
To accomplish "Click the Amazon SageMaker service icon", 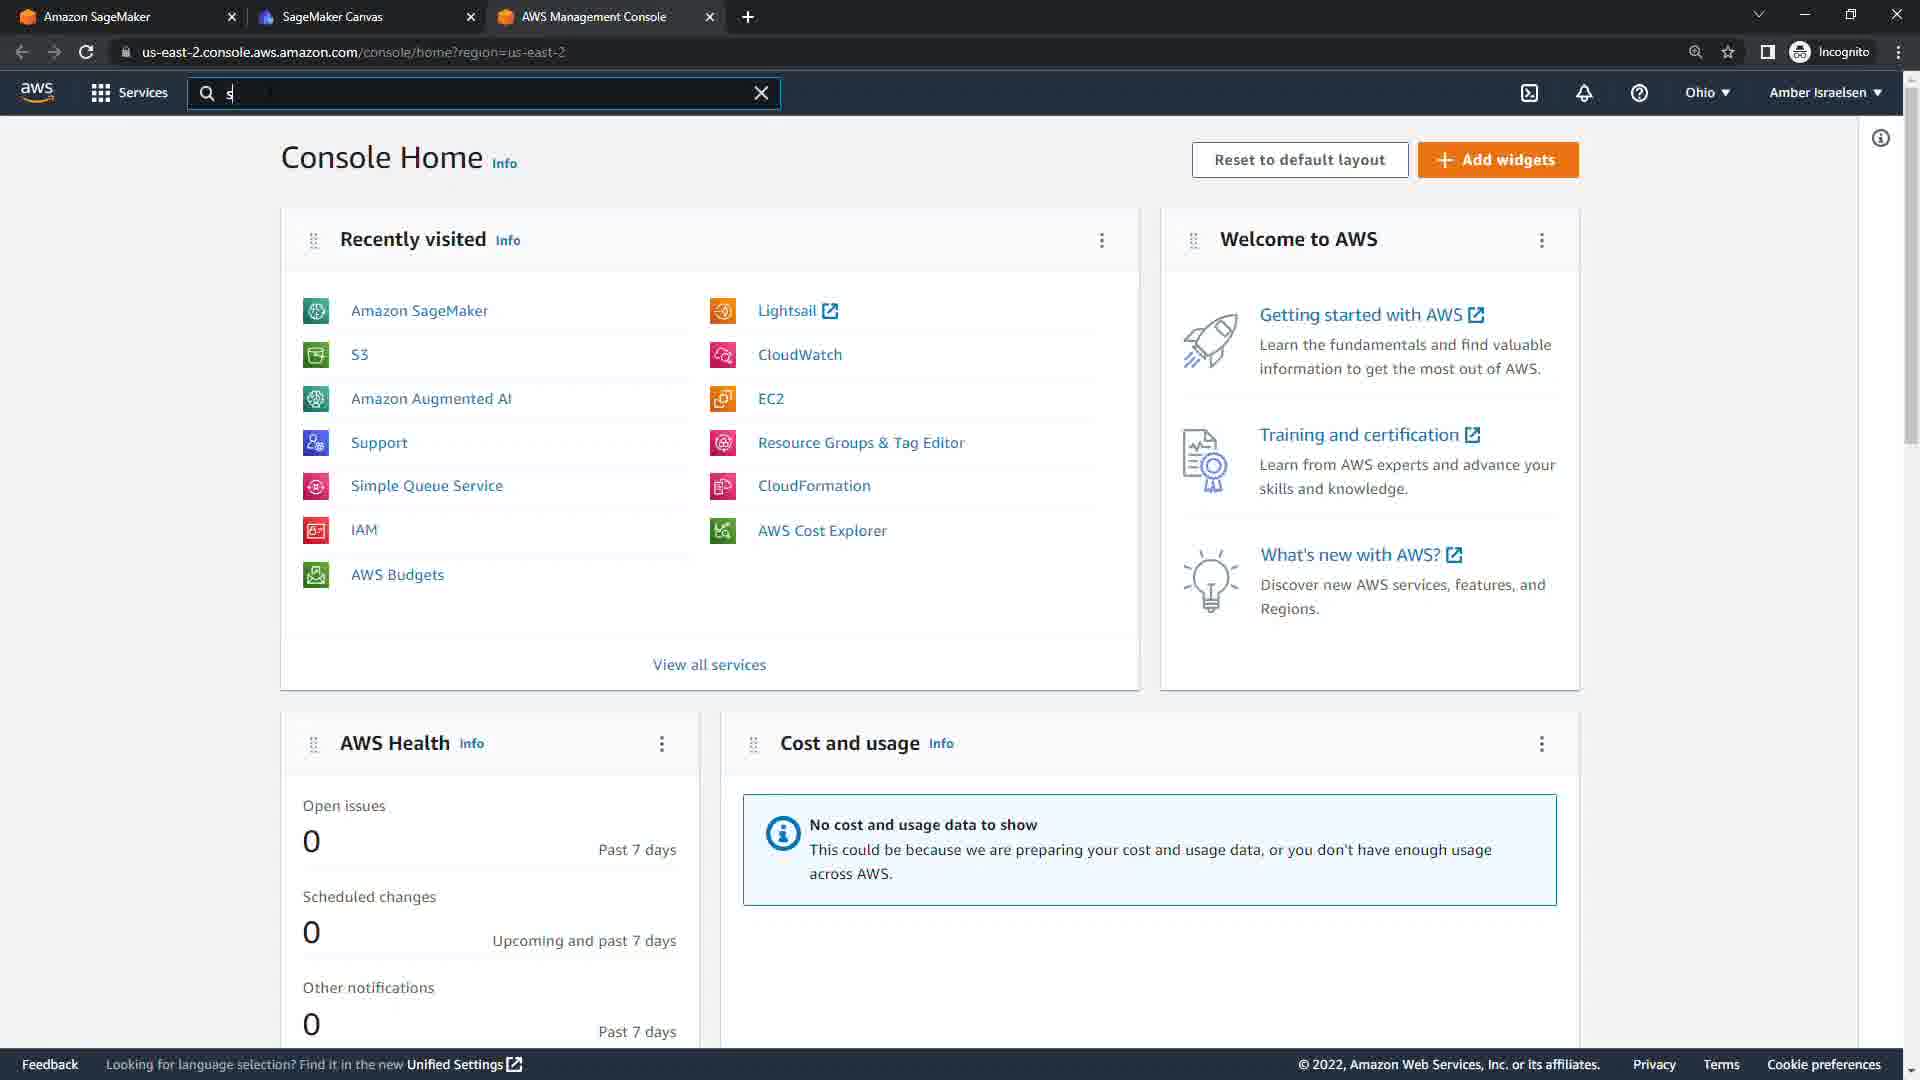I will point(316,311).
